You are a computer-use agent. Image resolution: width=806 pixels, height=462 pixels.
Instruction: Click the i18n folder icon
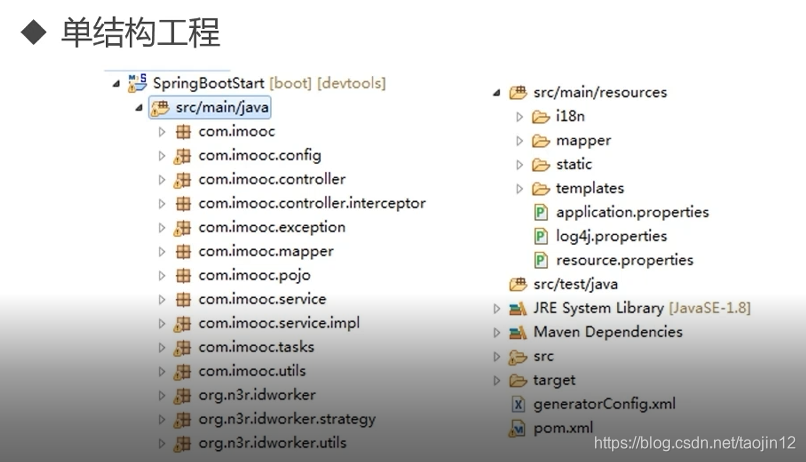point(540,117)
